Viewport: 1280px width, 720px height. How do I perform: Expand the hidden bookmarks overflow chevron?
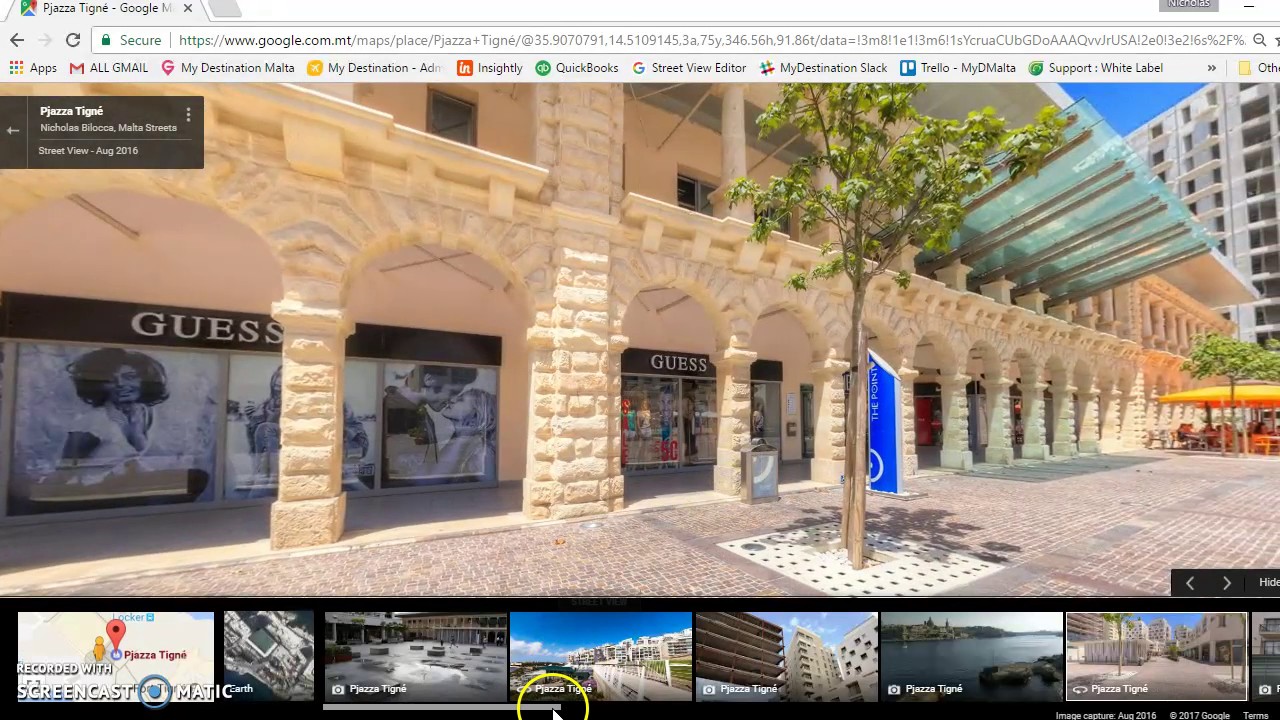coord(1211,68)
